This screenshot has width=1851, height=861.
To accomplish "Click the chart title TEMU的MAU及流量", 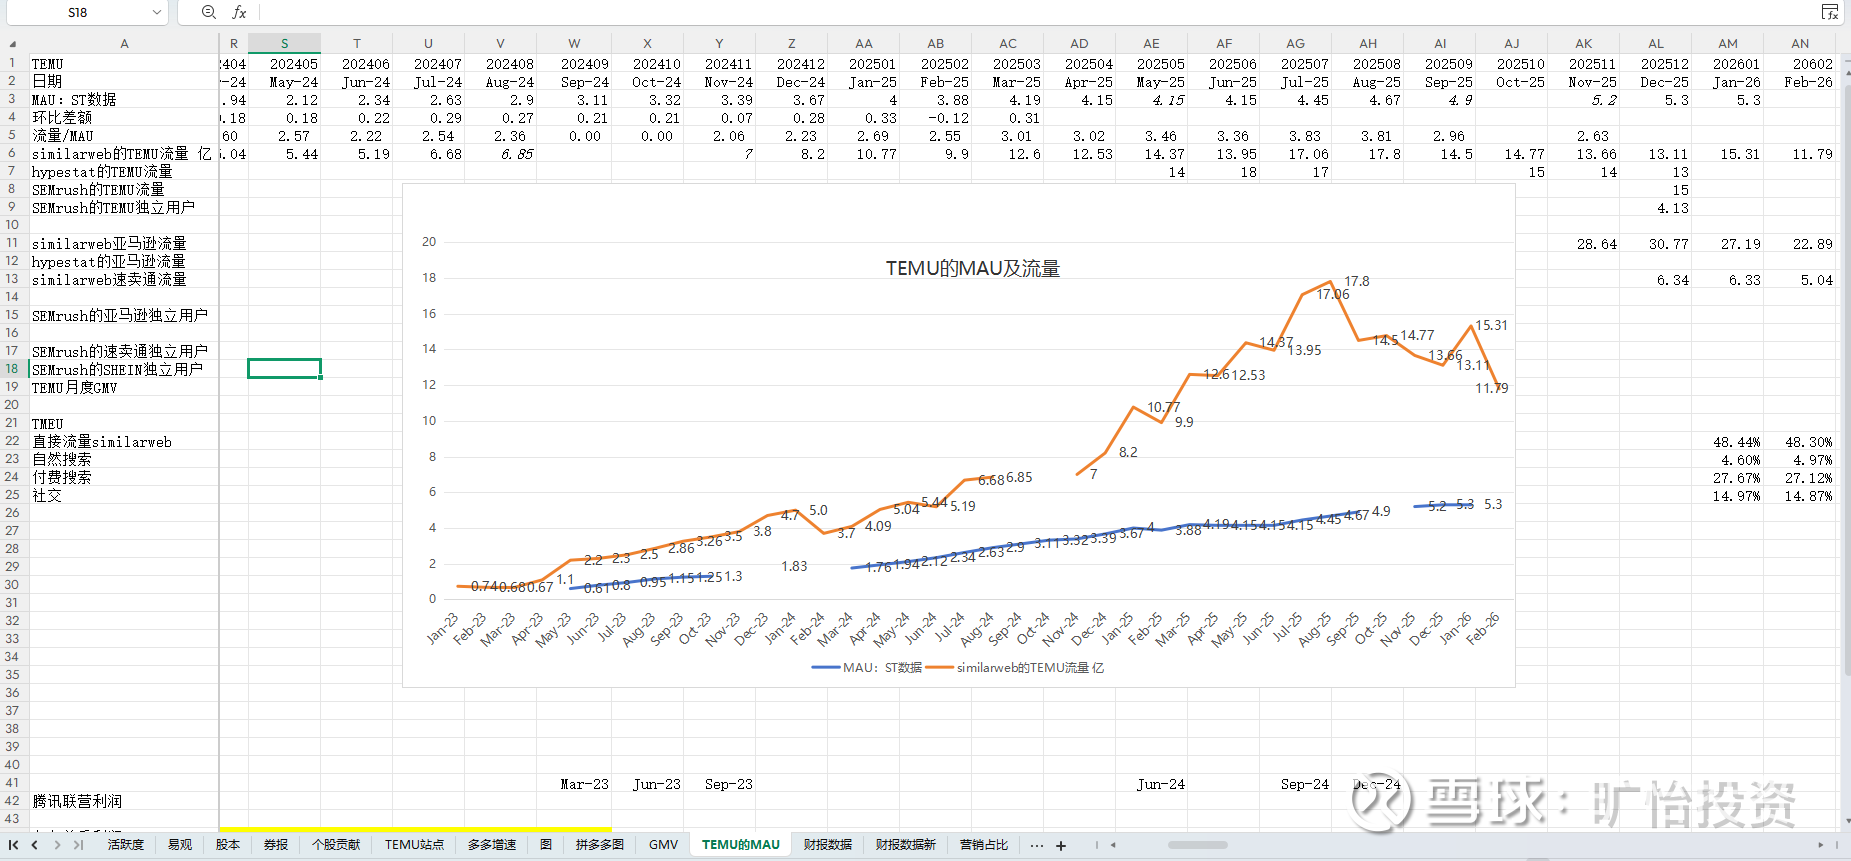I will tap(973, 269).
